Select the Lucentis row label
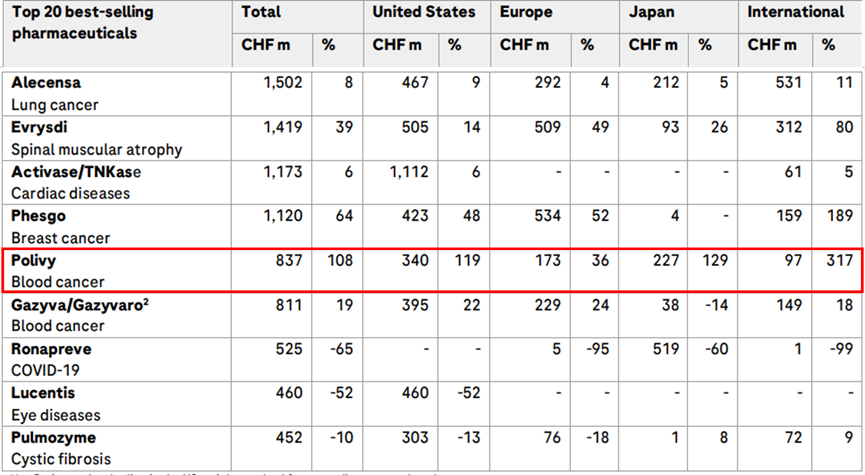 [x=43, y=394]
